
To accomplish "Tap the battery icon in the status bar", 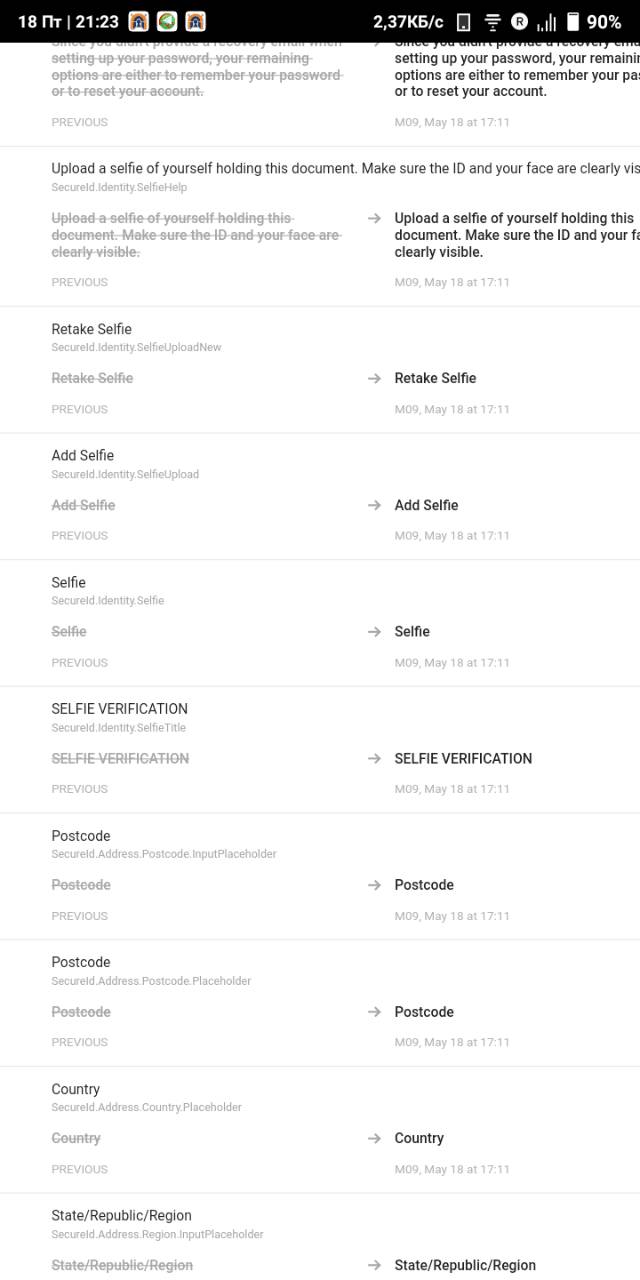I will pos(573,22).
